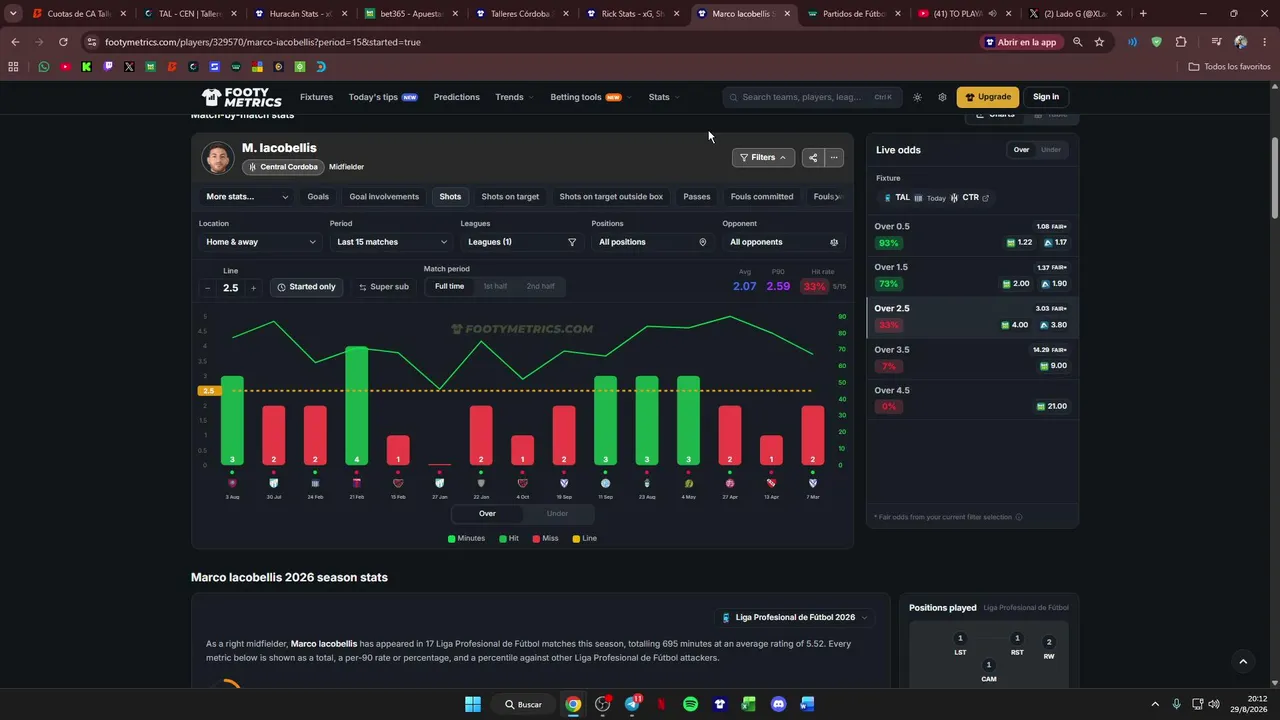Open the More stats dropdown
Viewport: 1280px width, 720px height.
click(x=247, y=197)
